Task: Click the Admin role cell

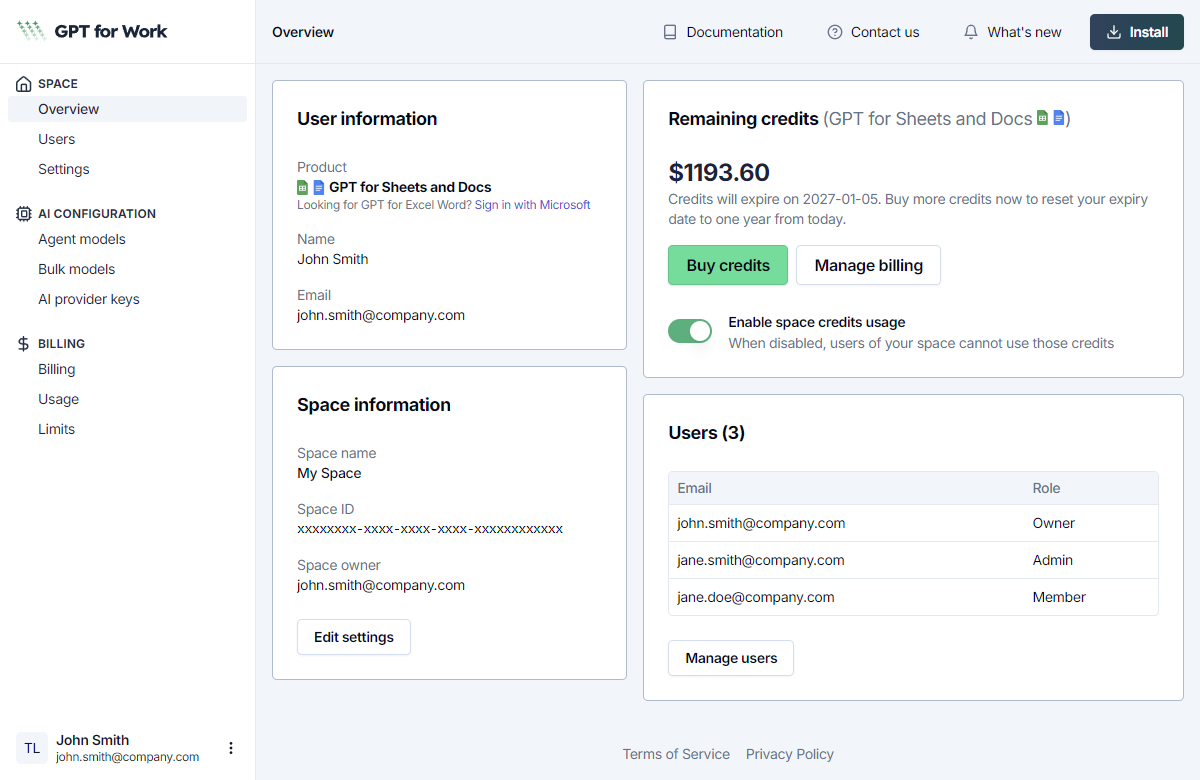Action: pos(1053,560)
